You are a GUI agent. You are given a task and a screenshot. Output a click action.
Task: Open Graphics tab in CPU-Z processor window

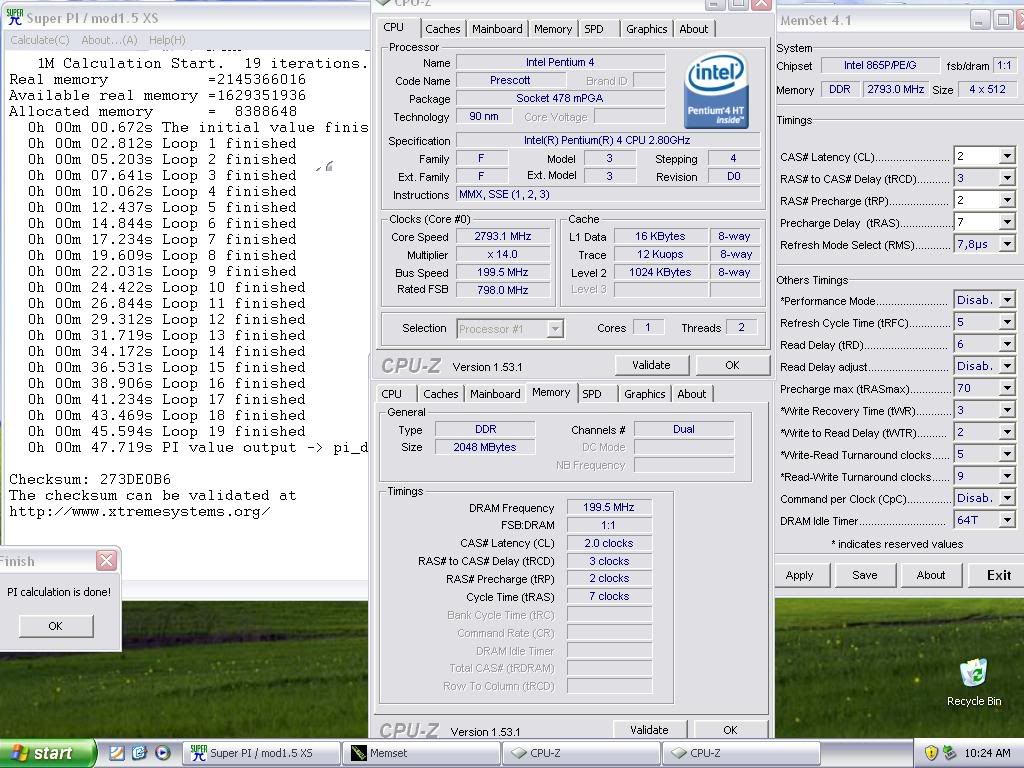(647, 29)
